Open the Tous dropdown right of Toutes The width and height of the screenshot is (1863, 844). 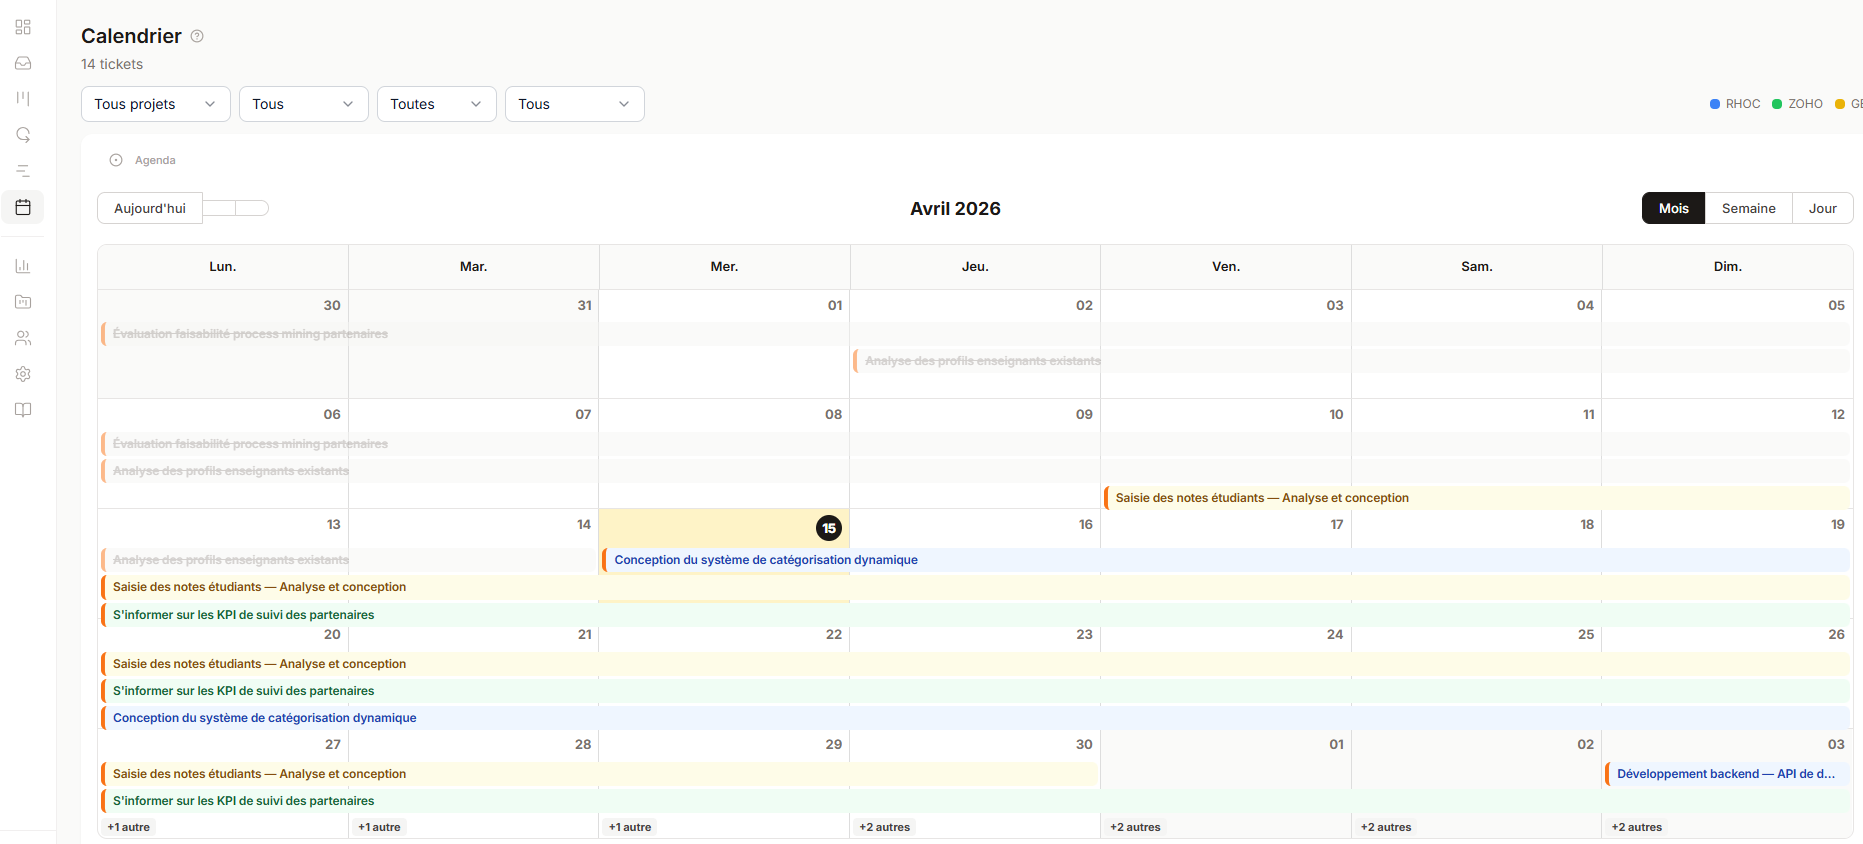(575, 104)
